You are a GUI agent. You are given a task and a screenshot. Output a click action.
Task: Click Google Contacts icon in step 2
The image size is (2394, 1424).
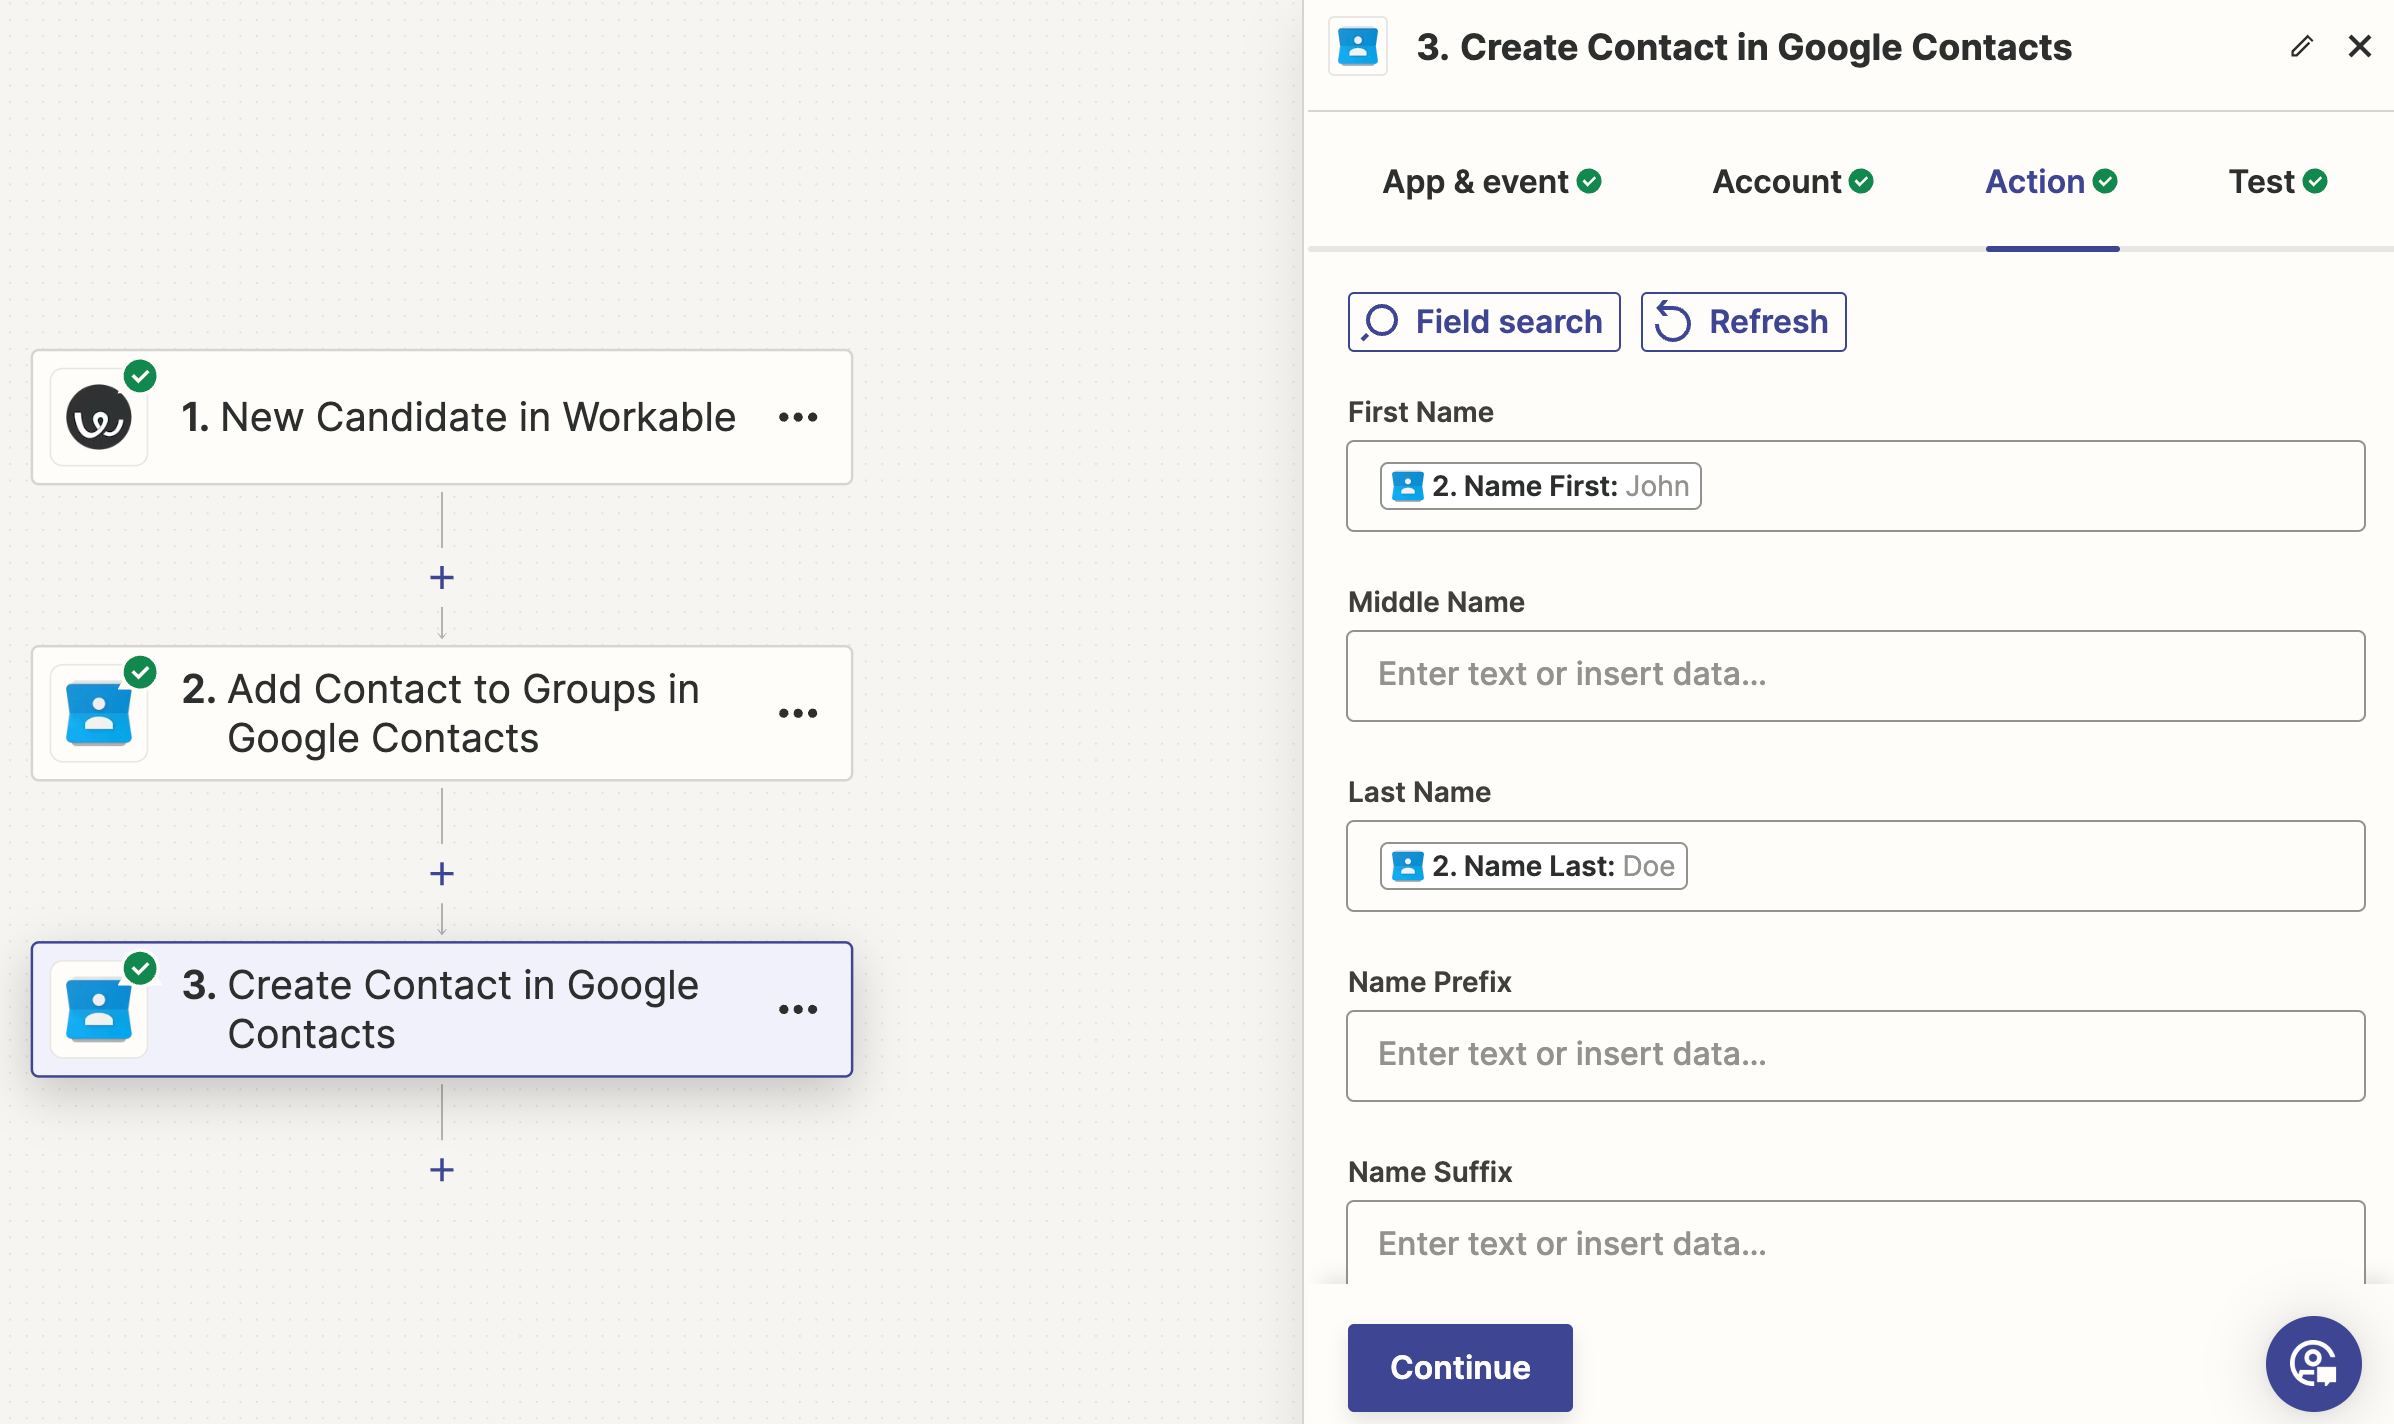click(99, 713)
